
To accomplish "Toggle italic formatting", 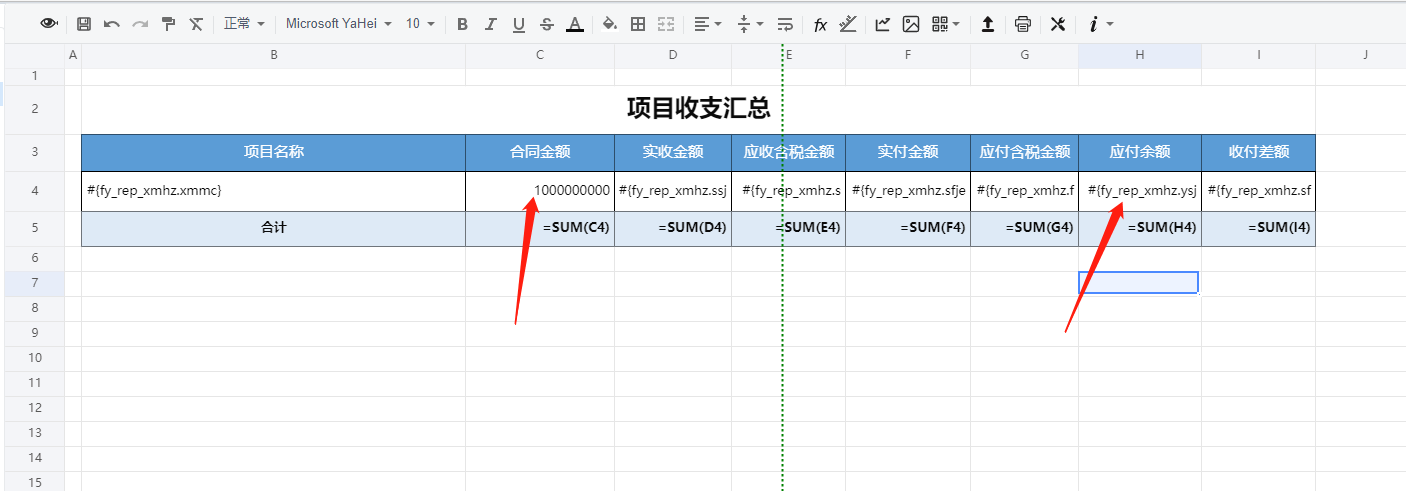I will 490,24.
